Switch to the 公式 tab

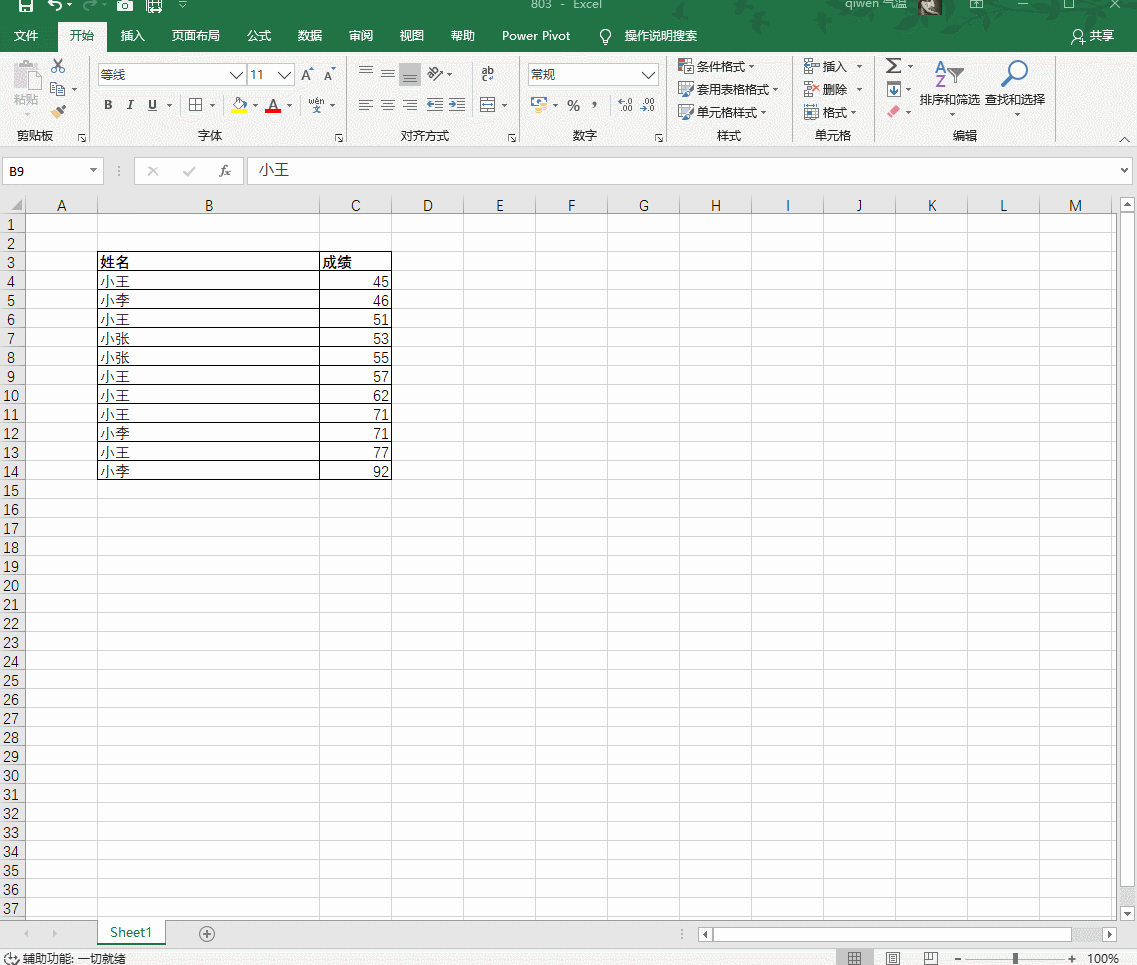click(x=259, y=36)
